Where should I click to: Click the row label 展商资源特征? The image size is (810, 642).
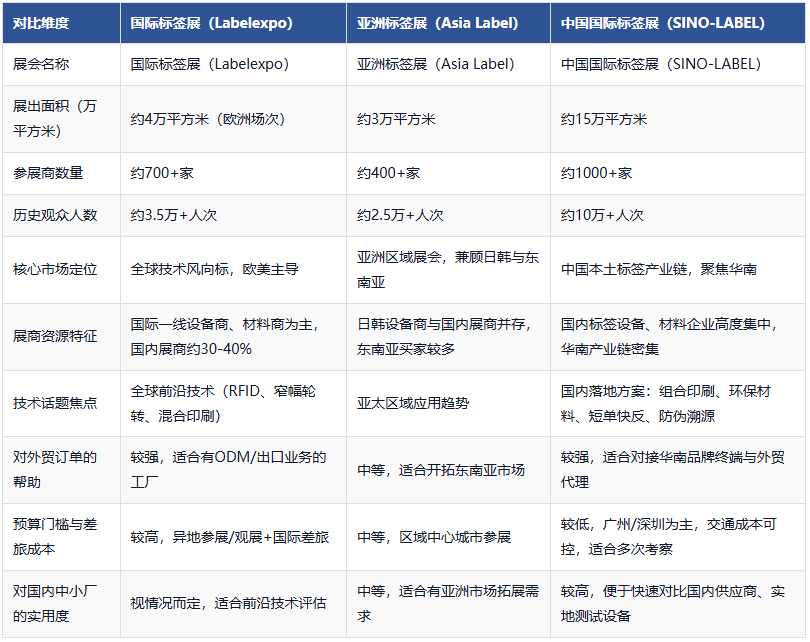[x=61, y=337]
